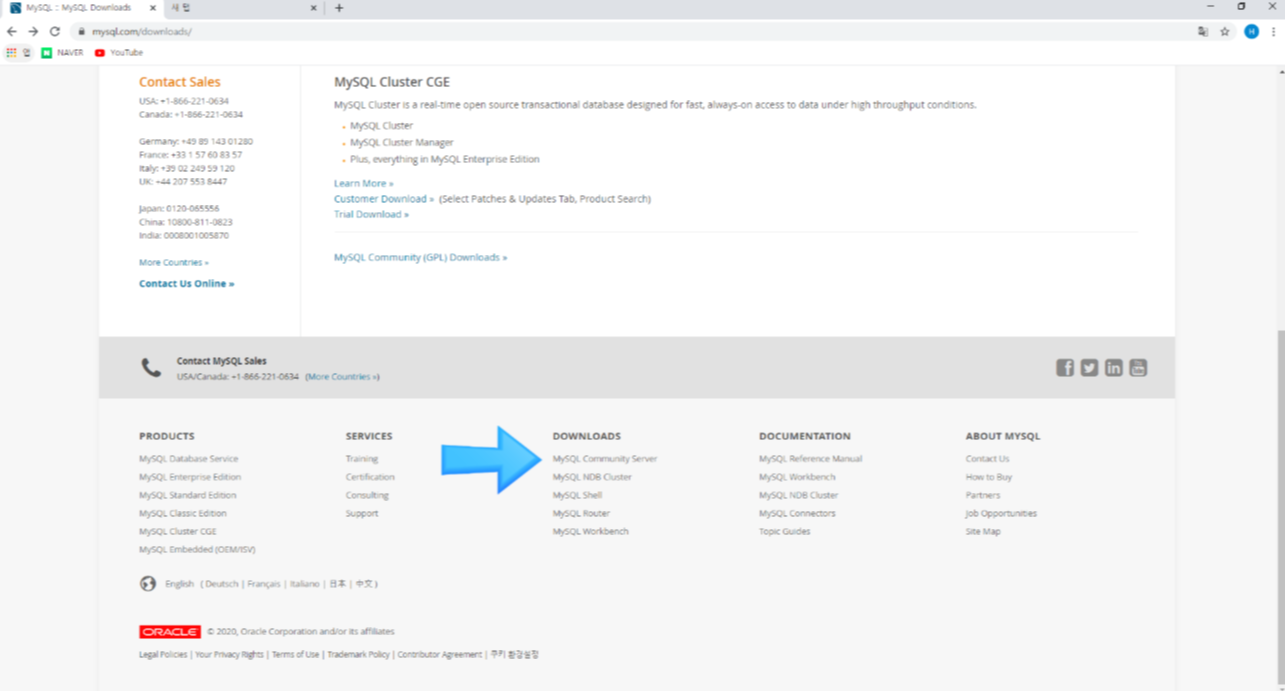Open MySQL Standard Edition link
This screenshot has height=691, width=1285.
coord(188,495)
